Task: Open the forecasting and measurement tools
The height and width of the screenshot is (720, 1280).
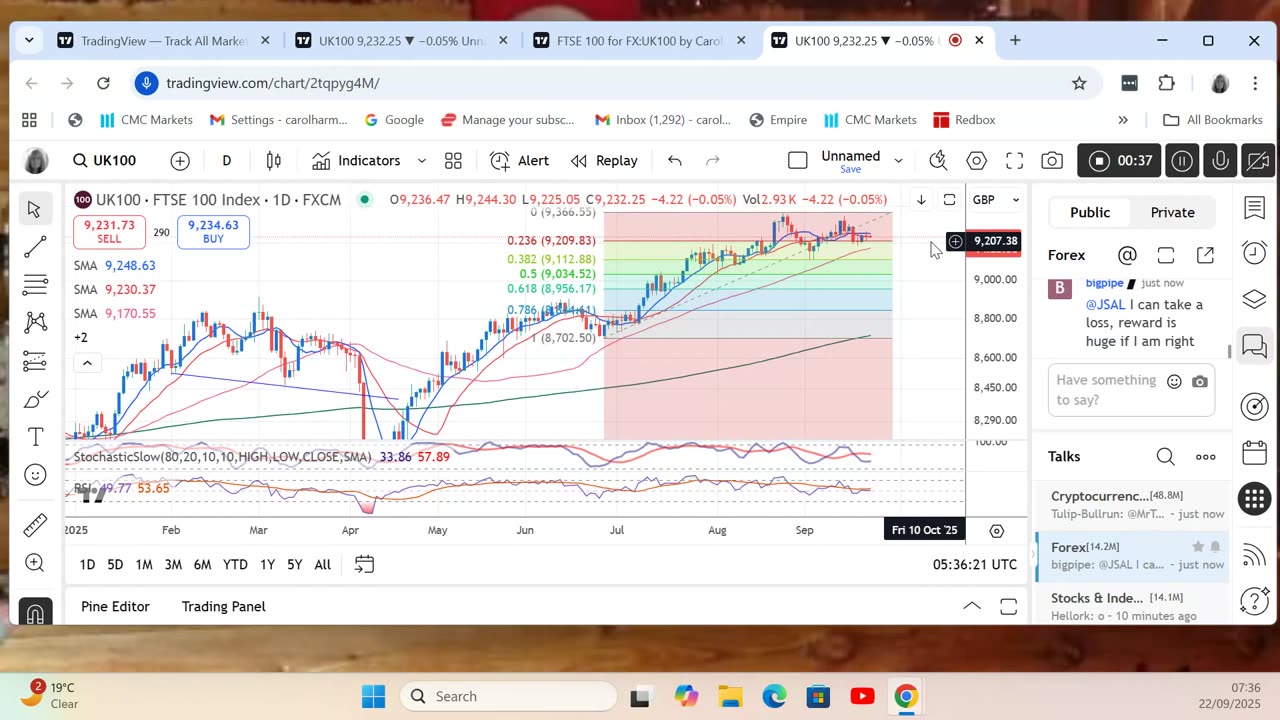Action: [x=35, y=361]
